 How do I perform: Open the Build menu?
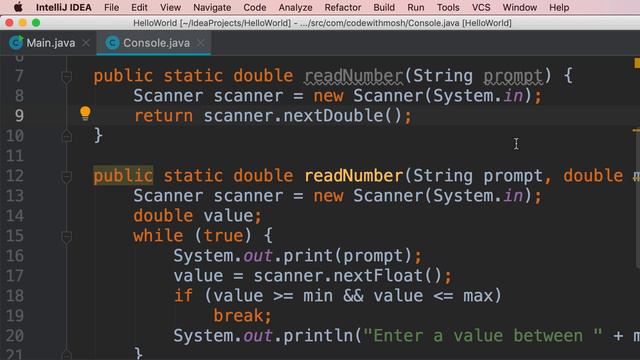(384, 7)
